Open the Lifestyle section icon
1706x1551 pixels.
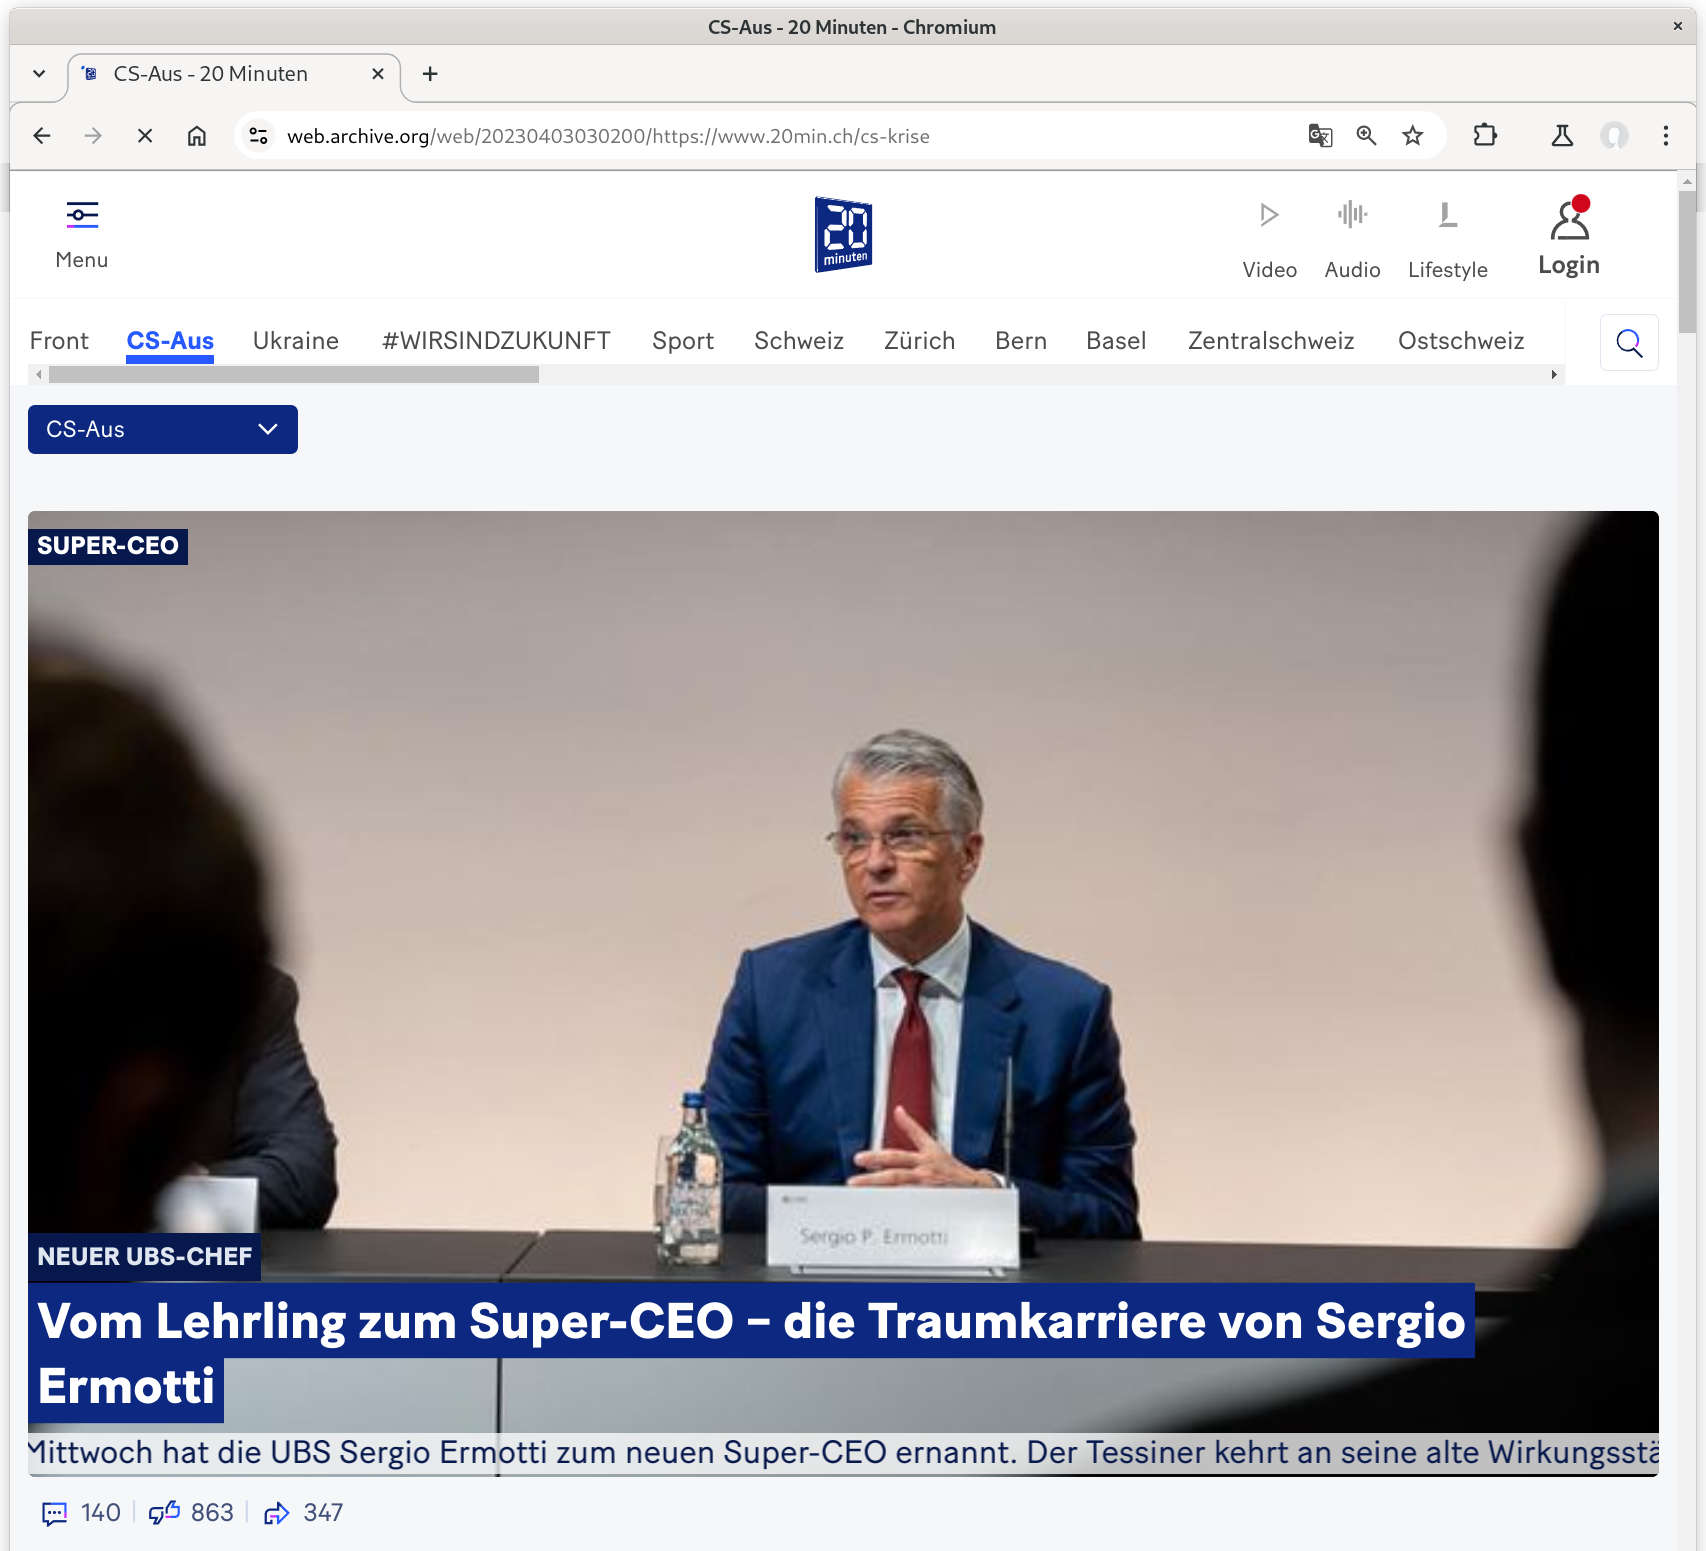pos(1447,215)
